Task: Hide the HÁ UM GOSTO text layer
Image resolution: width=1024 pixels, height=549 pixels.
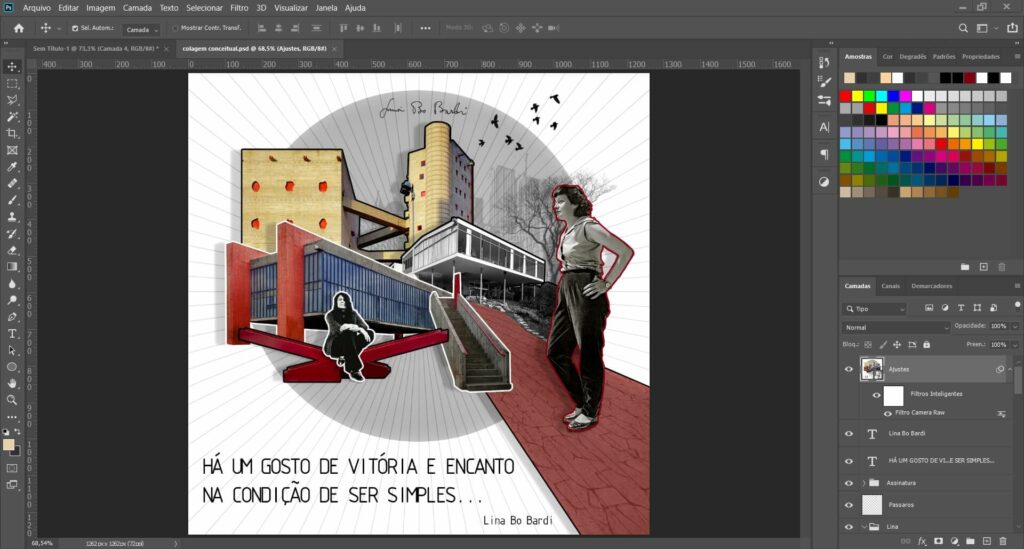Action: 849,461
